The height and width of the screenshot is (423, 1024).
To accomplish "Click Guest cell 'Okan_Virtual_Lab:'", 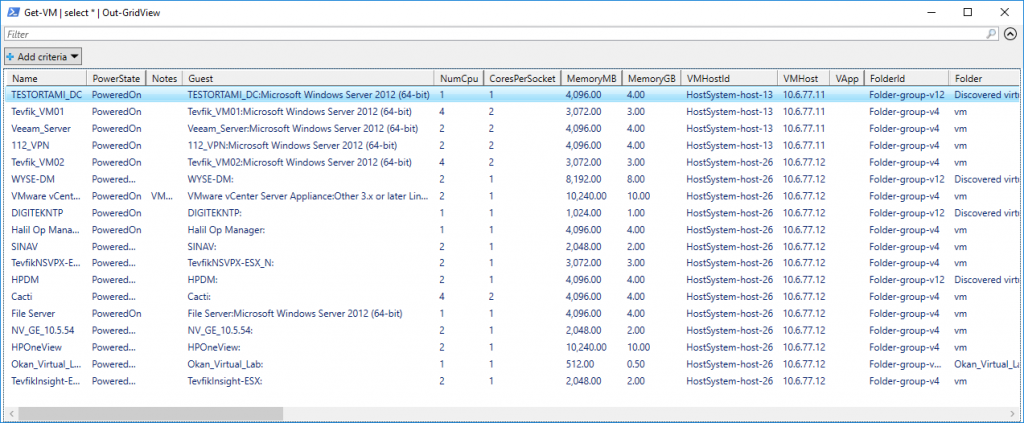I will pos(225,364).
